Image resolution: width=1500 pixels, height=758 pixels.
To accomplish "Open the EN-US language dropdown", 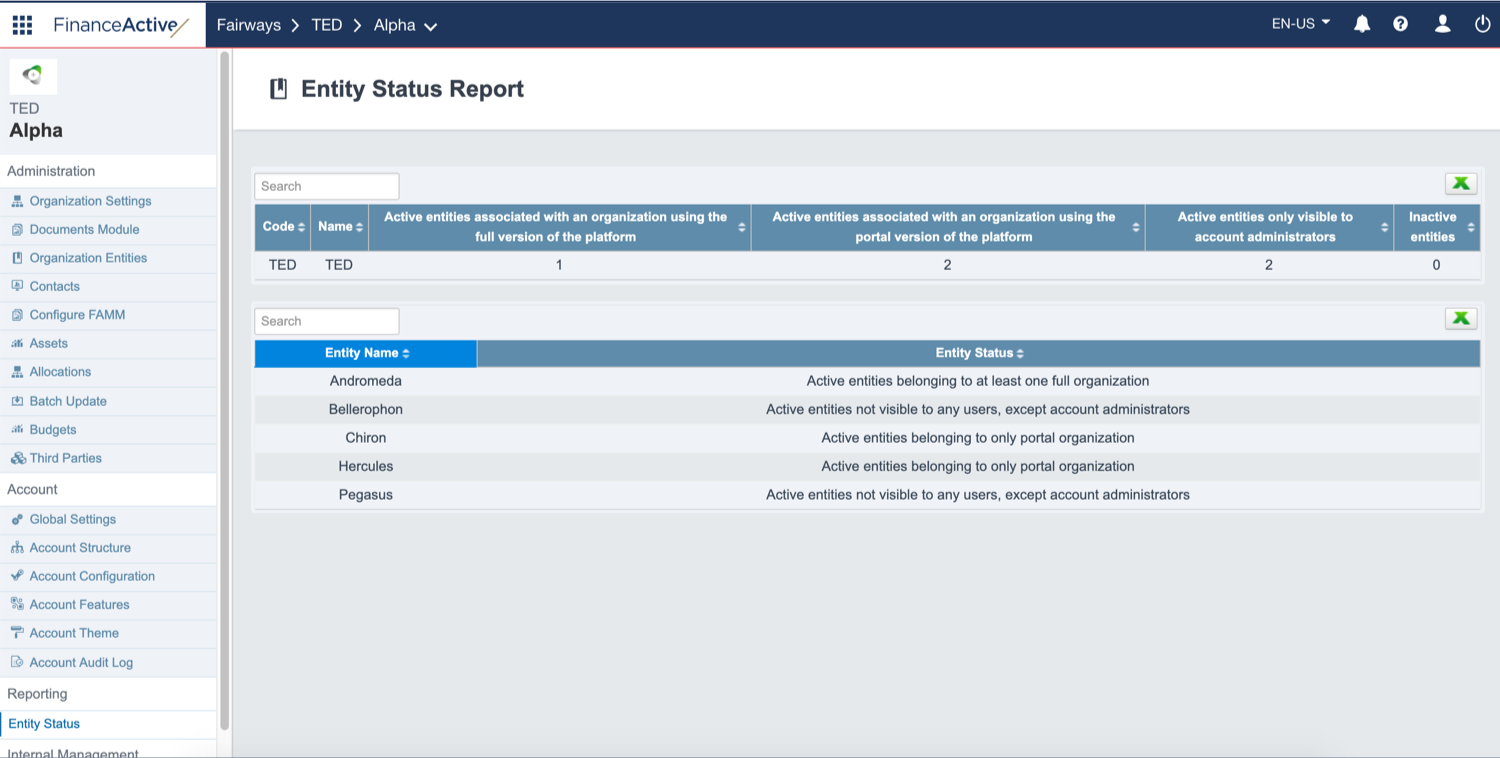I will (1299, 23).
